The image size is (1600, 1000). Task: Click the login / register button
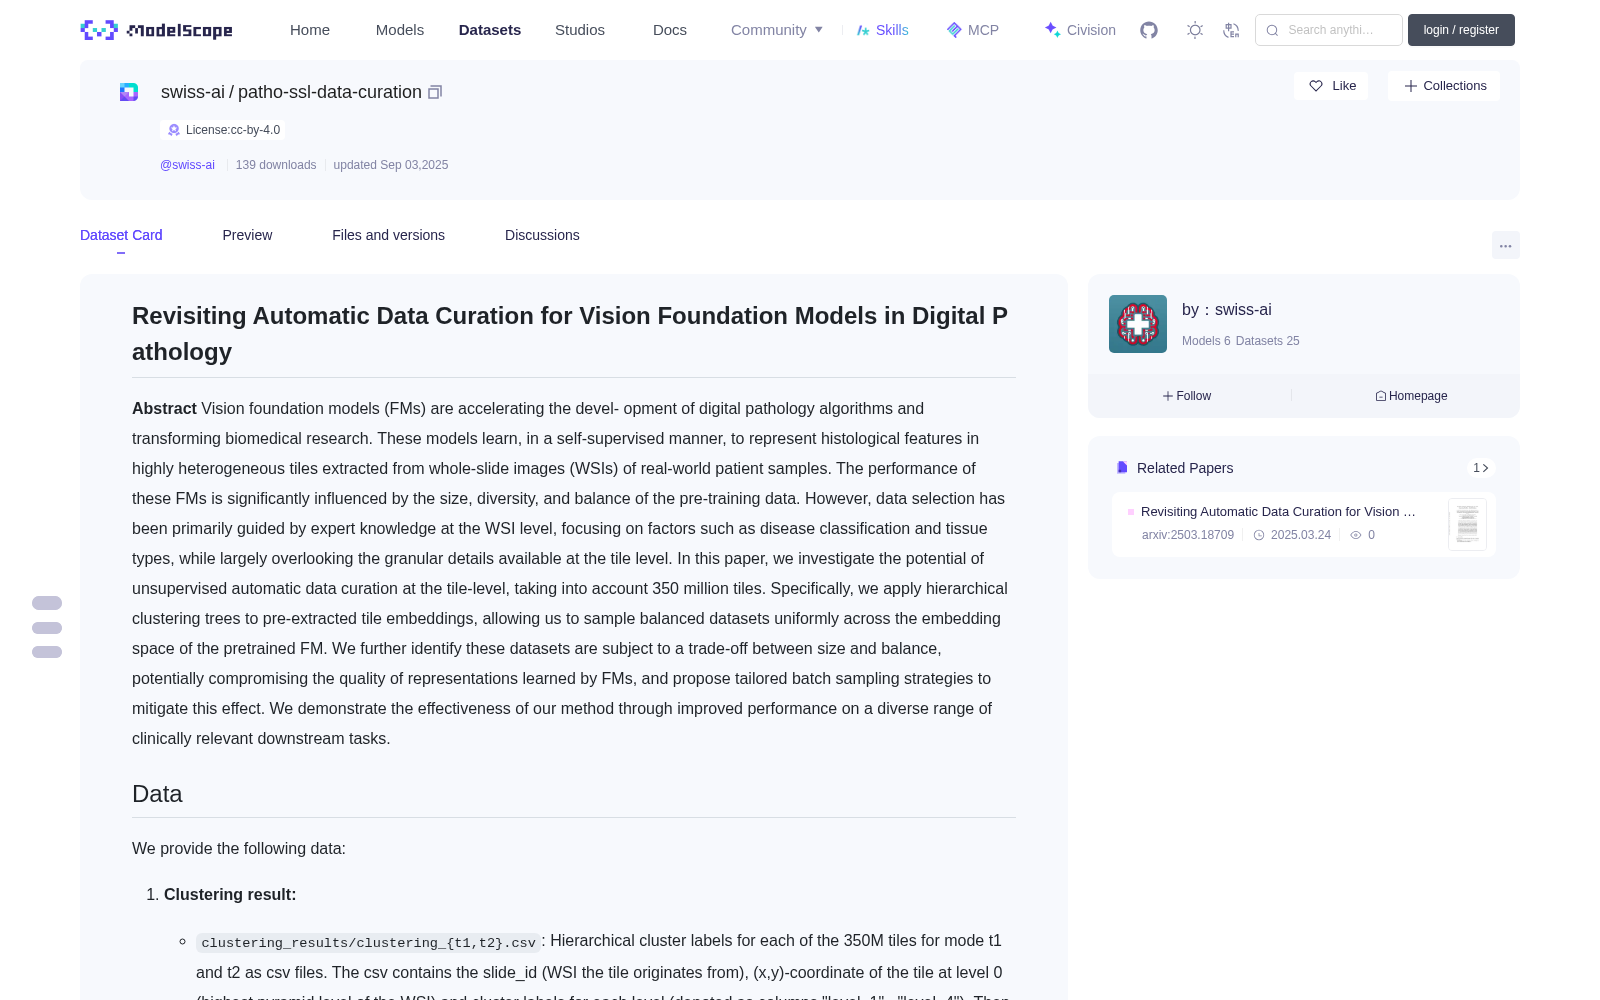point(1461,30)
